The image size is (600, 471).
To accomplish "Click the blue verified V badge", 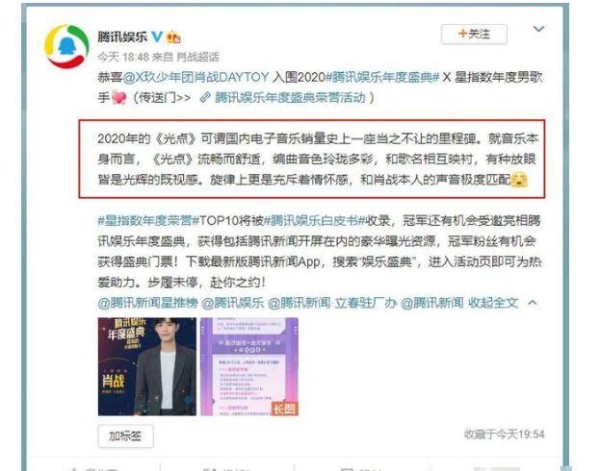I will point(157,37).
